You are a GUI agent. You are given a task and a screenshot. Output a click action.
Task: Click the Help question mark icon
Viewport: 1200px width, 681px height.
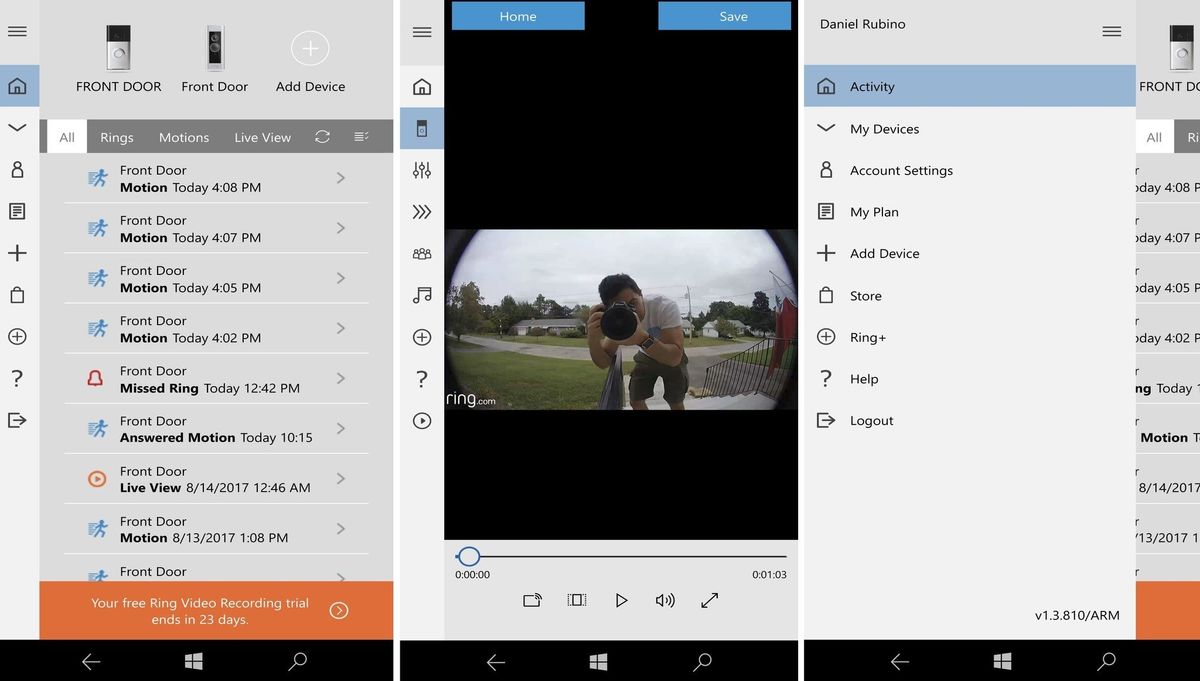(x=17, y=378)
